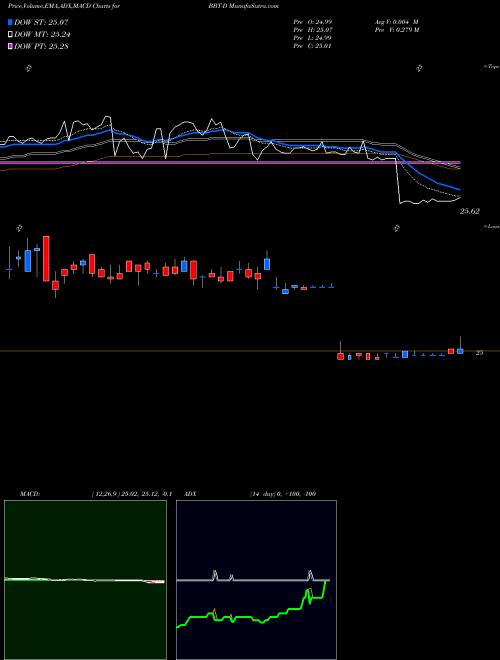Click the 'Pre H: 25.07' high value

tap(313, 30)
